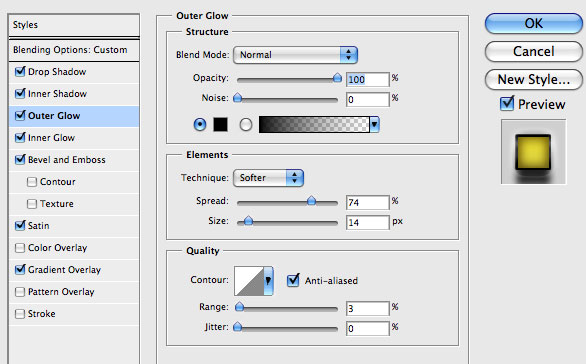Click the Cancel button
Image resolution: width=586 pixels, height=364 pixels.
pos(534,51)
